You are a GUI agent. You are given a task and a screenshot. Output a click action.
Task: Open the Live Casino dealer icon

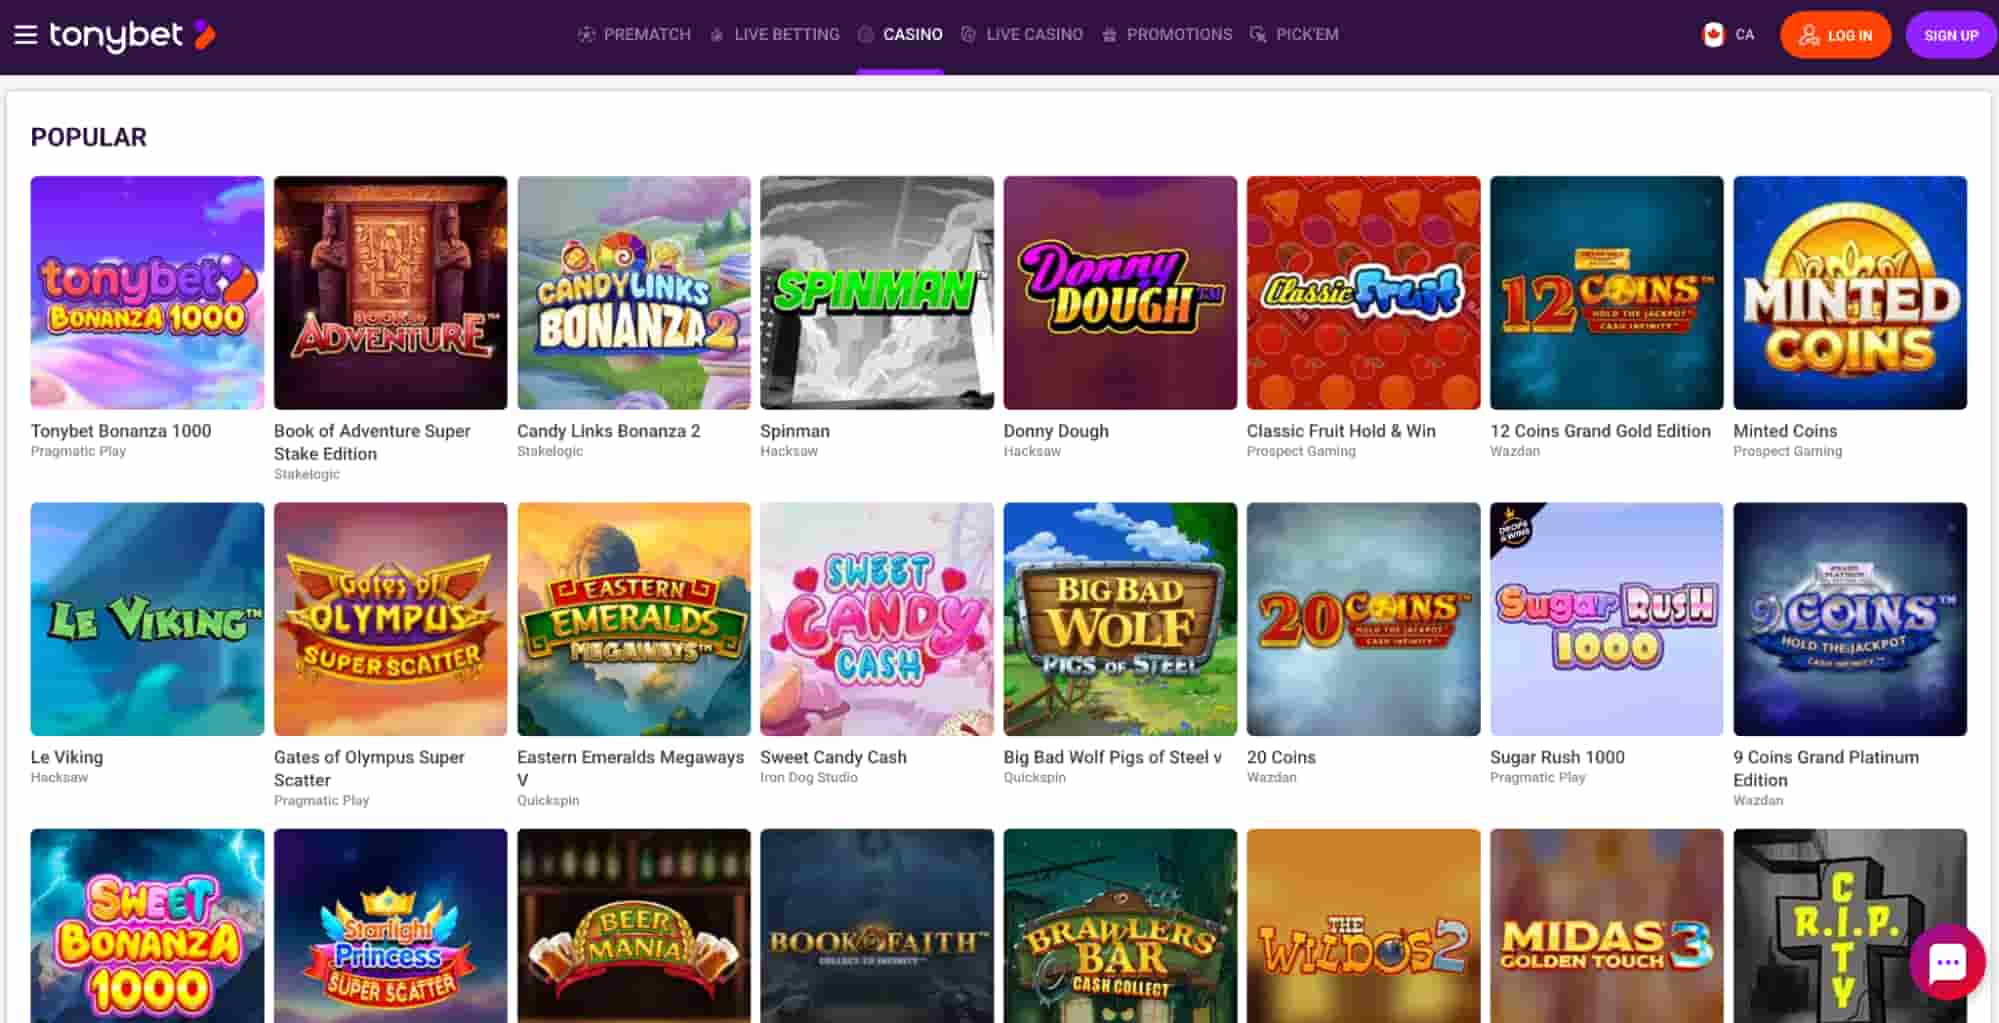[966, 34]
